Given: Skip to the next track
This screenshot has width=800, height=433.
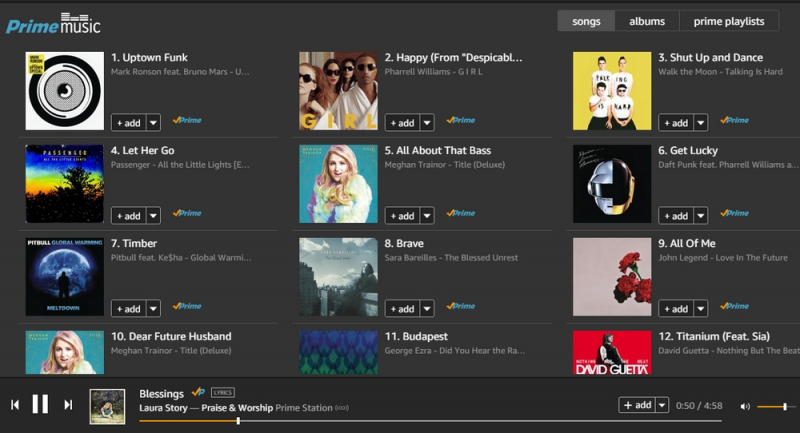Looking at the screenshot, I should (68, 404).
